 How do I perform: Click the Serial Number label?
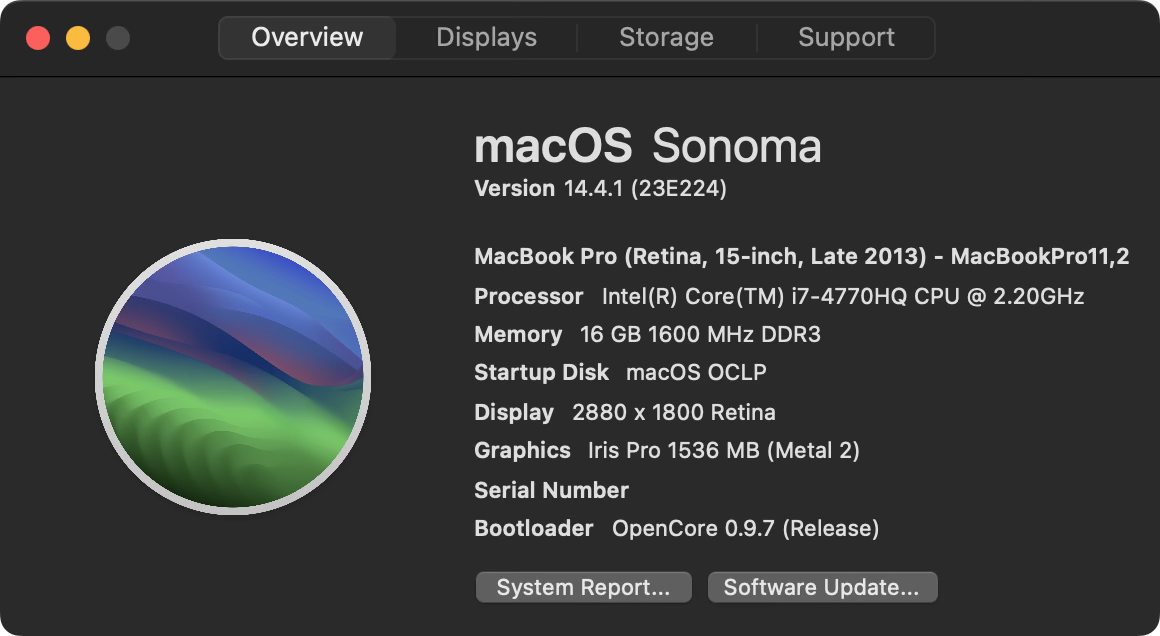(551, 490)
